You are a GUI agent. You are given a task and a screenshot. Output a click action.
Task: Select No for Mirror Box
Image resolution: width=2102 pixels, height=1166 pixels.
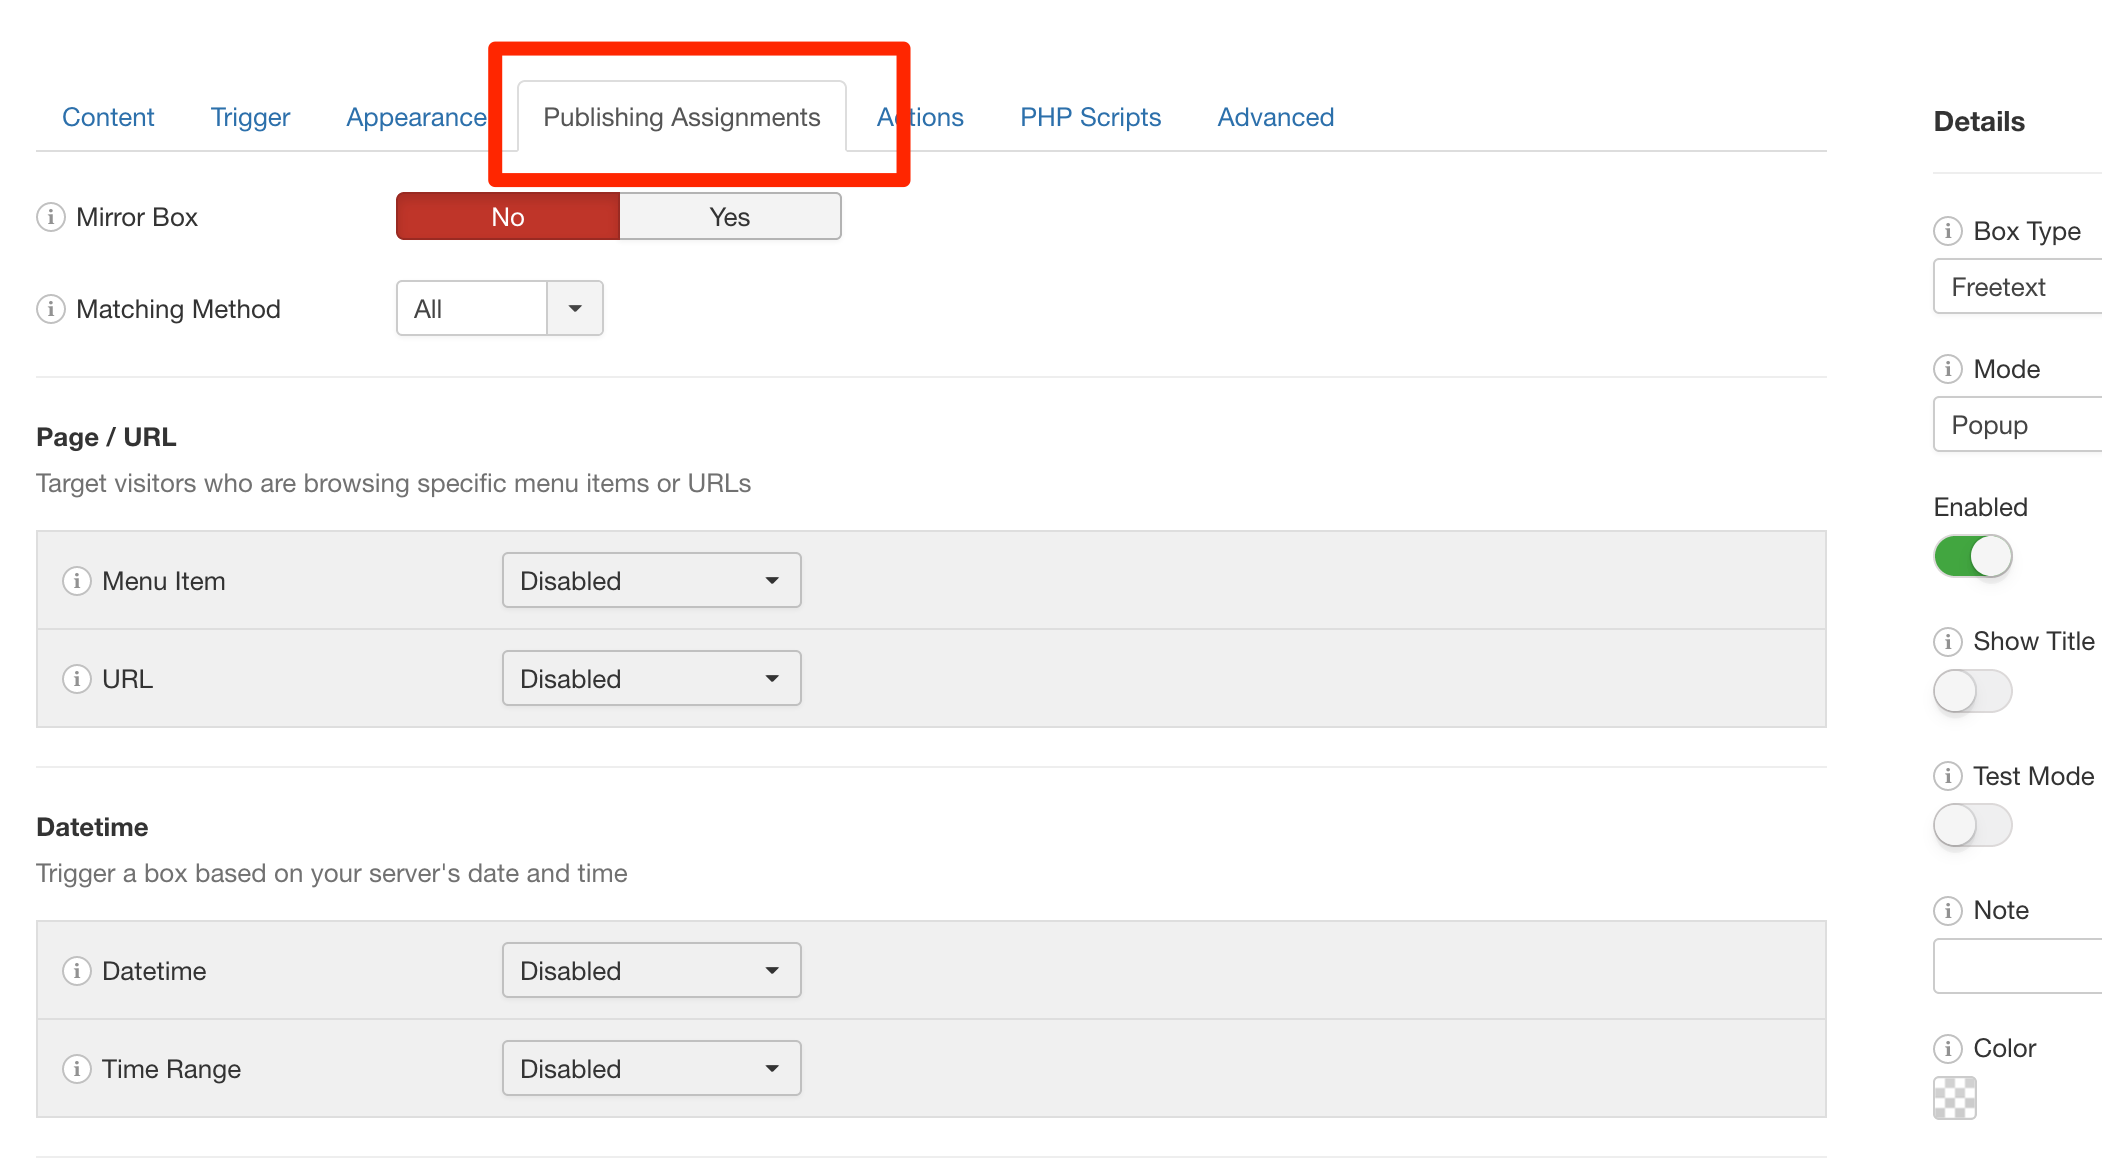tap(508, 217)
